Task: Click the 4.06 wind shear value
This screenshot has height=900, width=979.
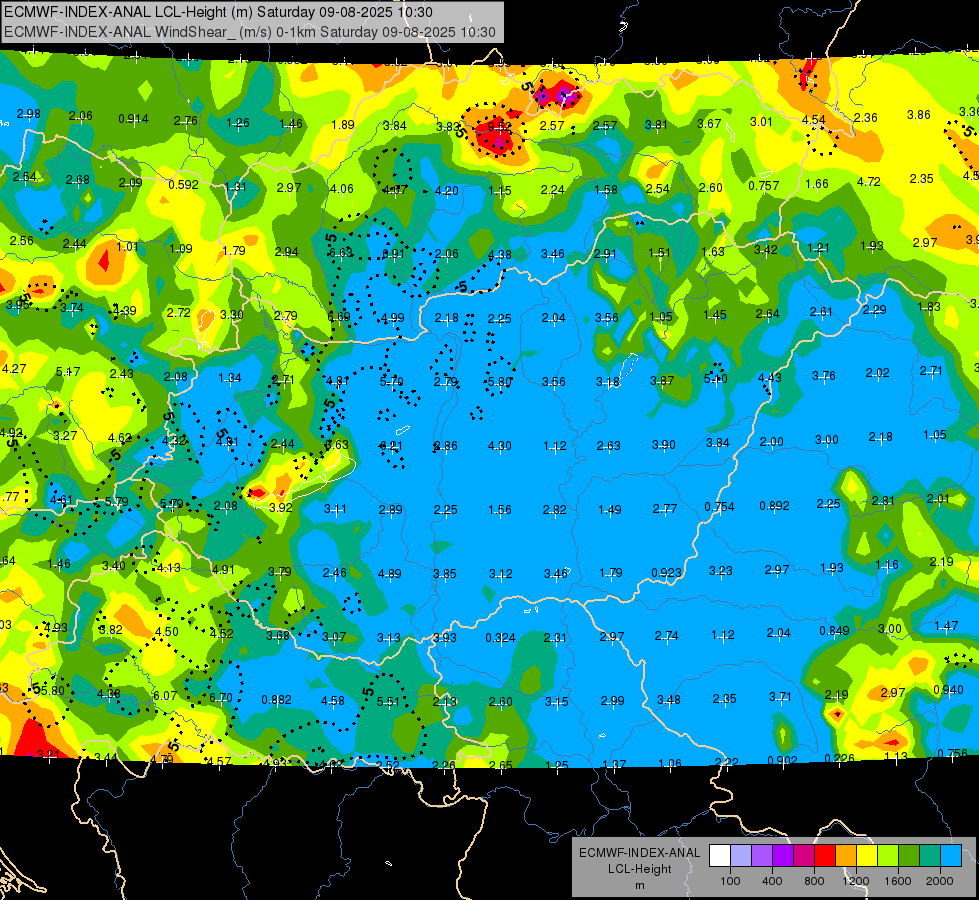Action: [342, 189]
